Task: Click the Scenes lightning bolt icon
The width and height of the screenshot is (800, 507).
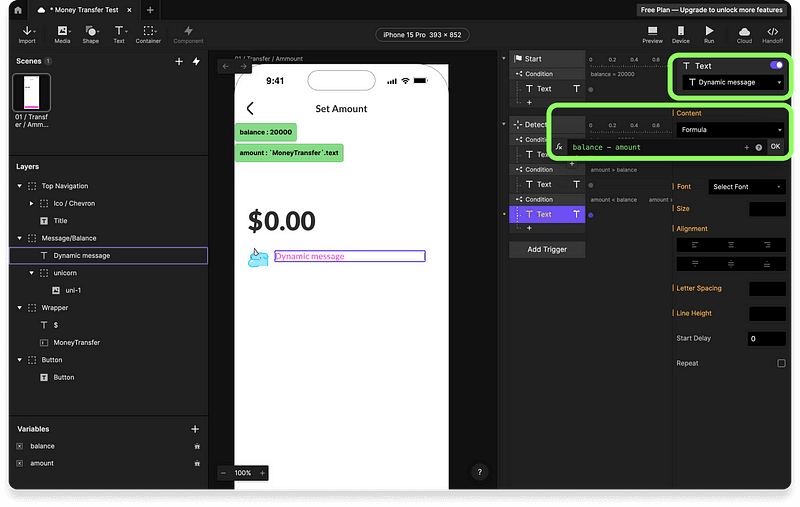Action: (x=196, y=61)
